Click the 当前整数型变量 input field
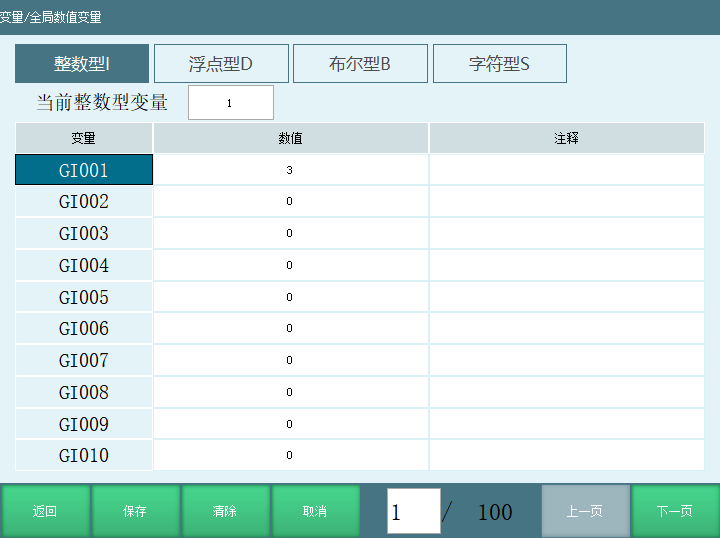The width and height of the screenshot is (720, 538). (x=230, y=103)
